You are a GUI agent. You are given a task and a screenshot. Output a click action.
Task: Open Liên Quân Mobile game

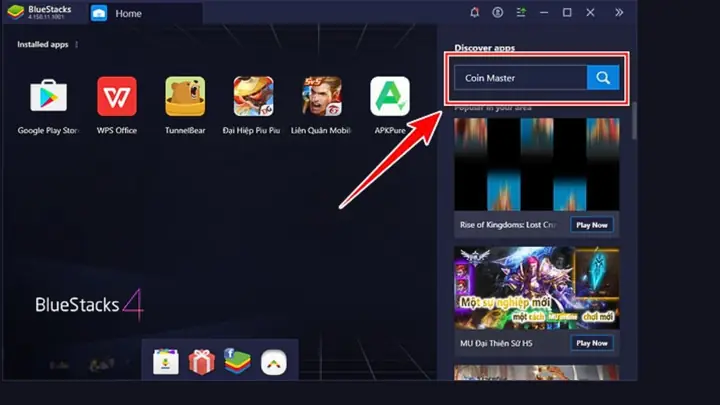click(321, 96)
